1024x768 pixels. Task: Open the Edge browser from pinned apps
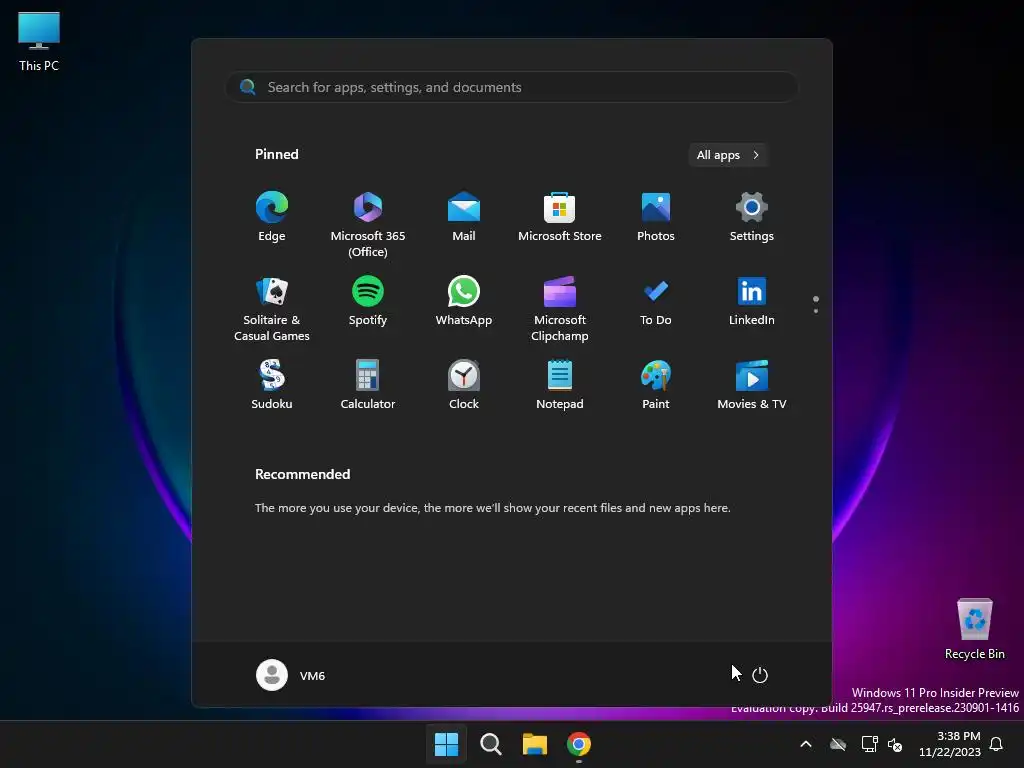[x=272, y=217]
